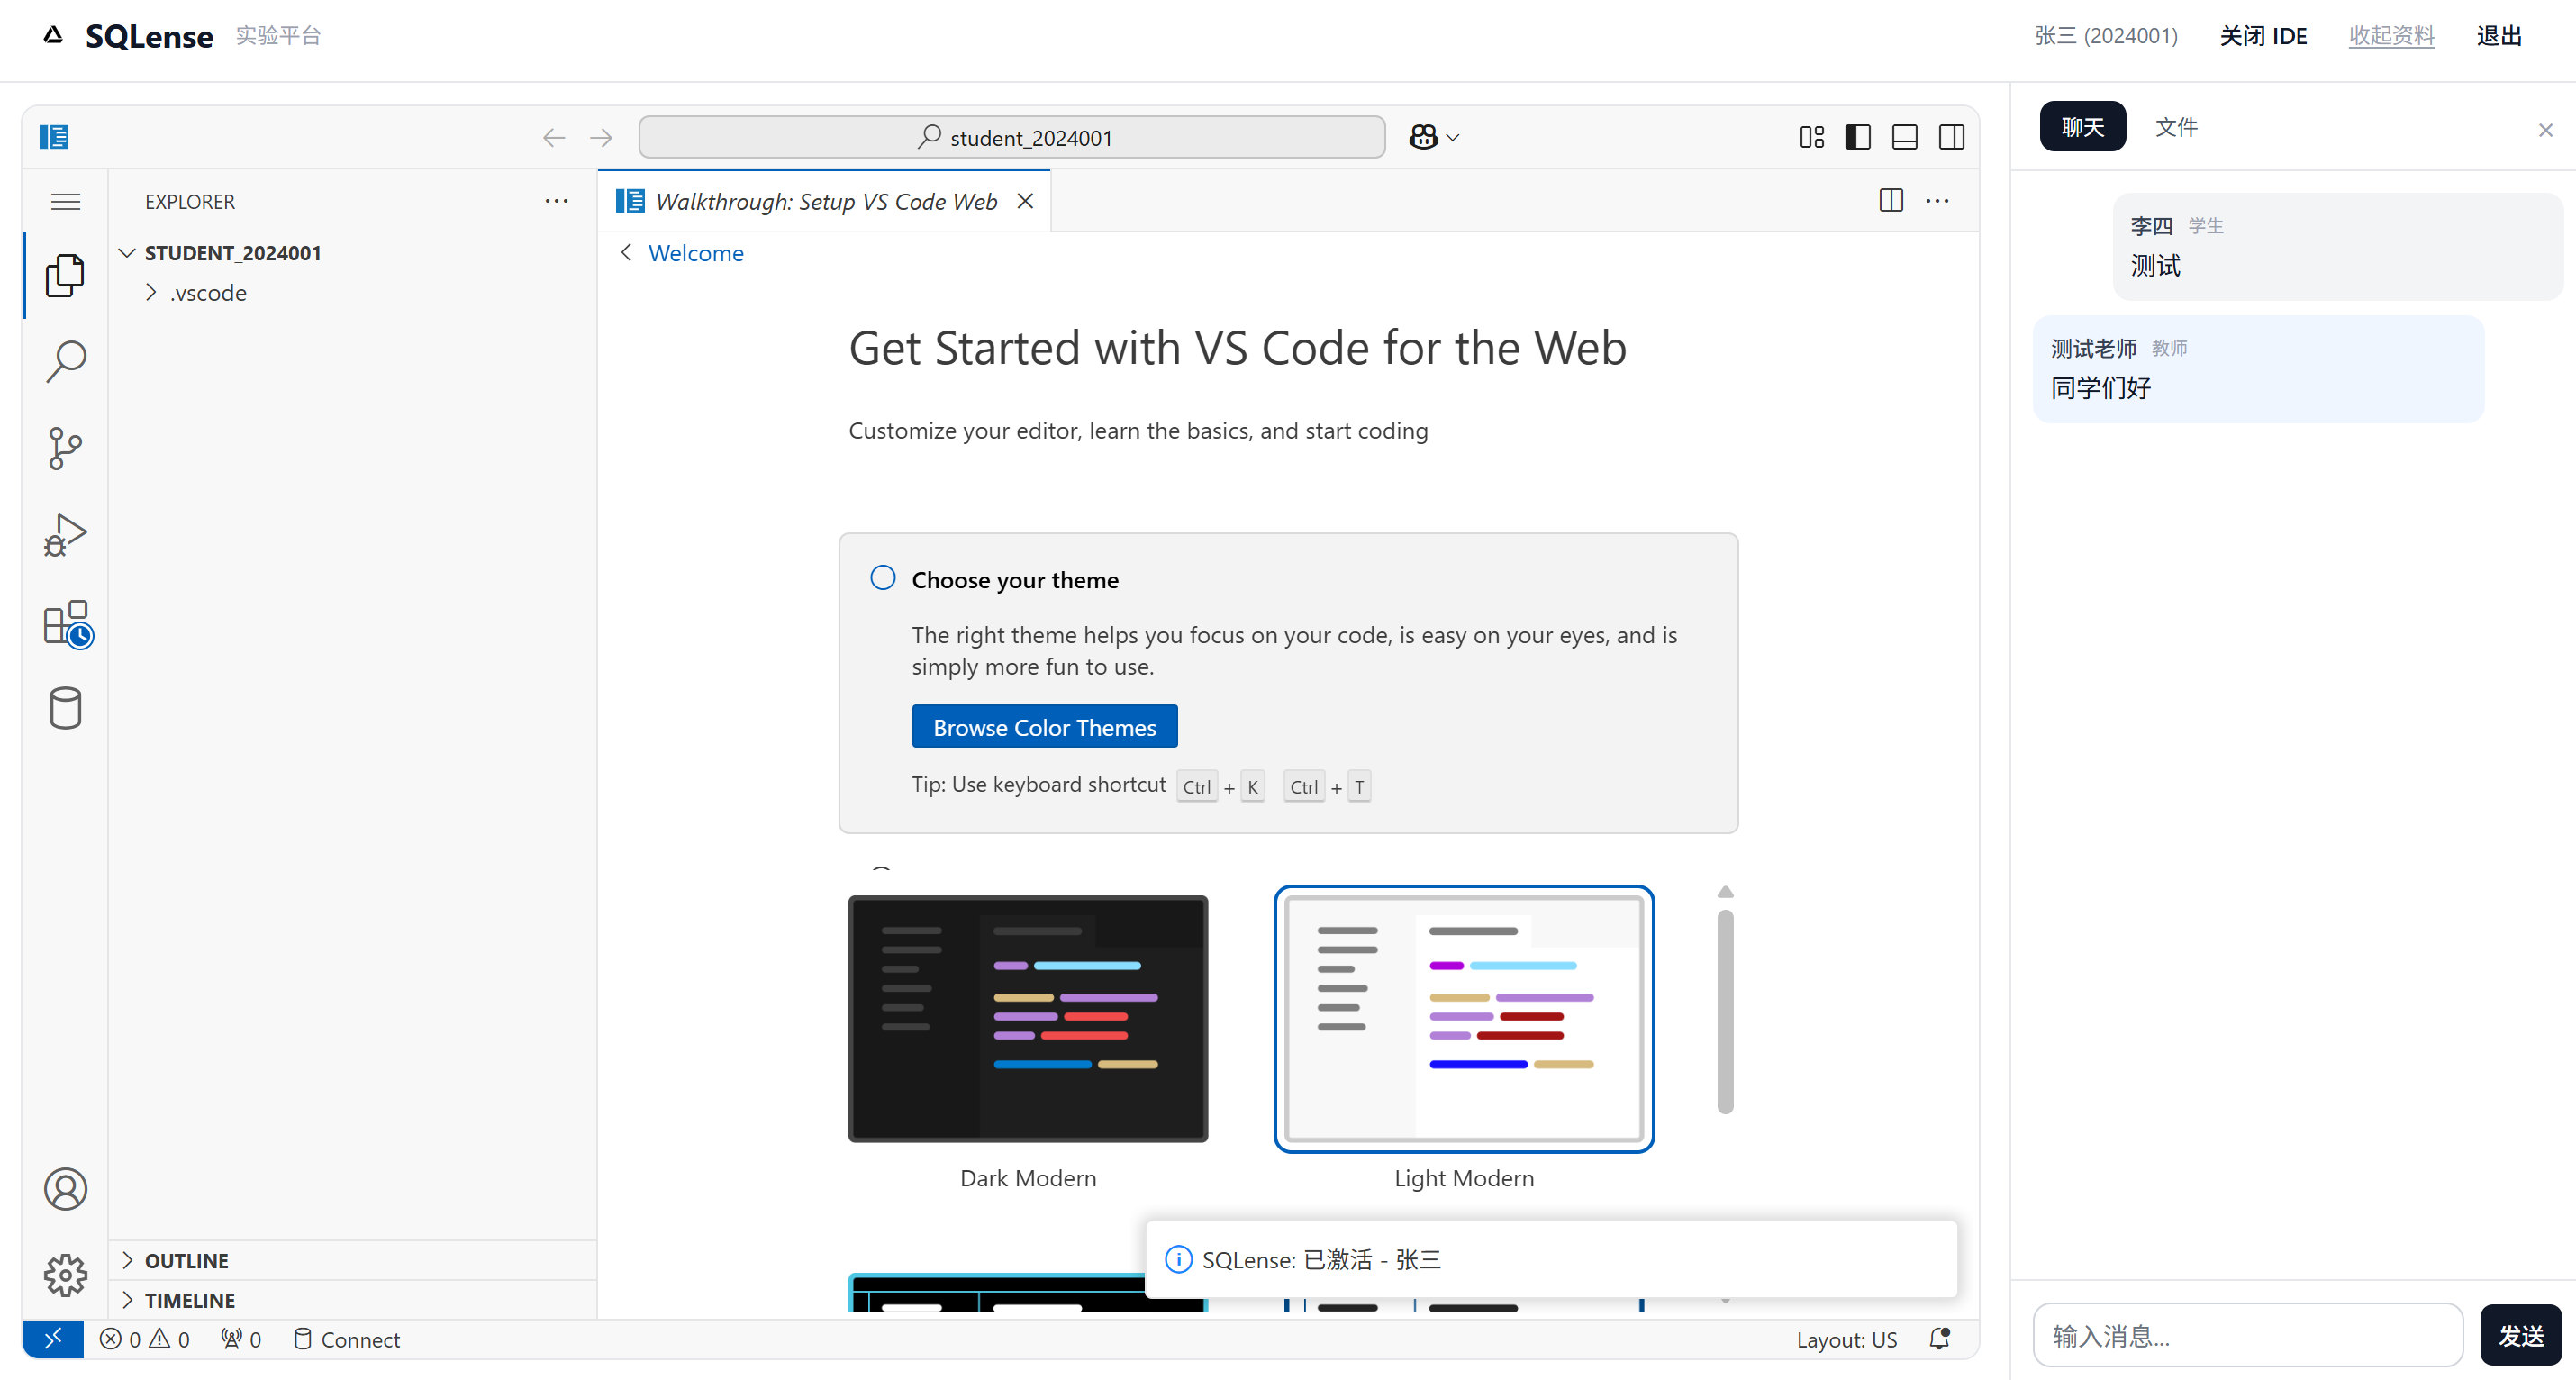2576x1380 pixels.
Task: Focus the 输入消息 chat input field
Action: tap(2248, 1335)
